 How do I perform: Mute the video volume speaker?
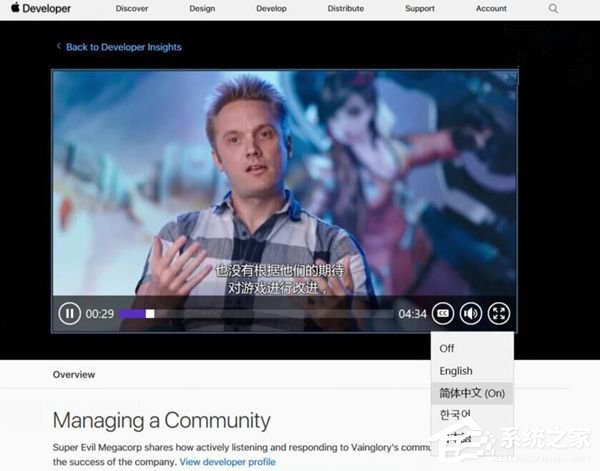(x=471, y=314)
